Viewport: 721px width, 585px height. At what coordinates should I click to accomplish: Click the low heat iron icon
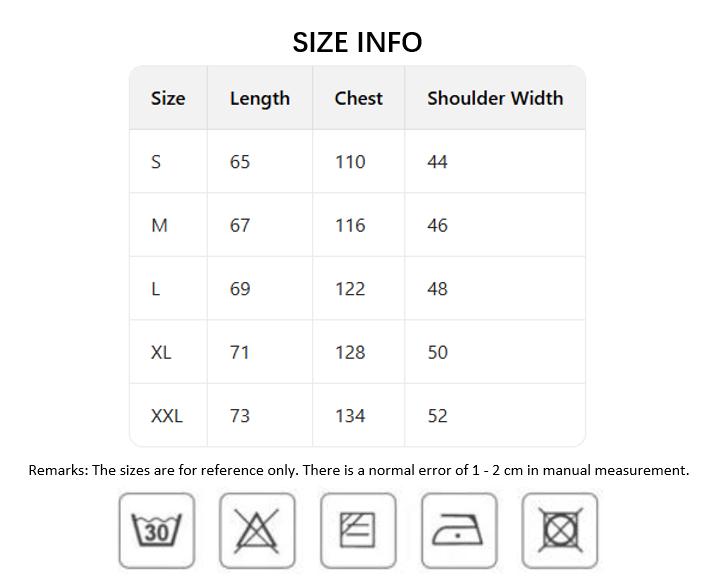pyautogui.click(x=459, y=530)
